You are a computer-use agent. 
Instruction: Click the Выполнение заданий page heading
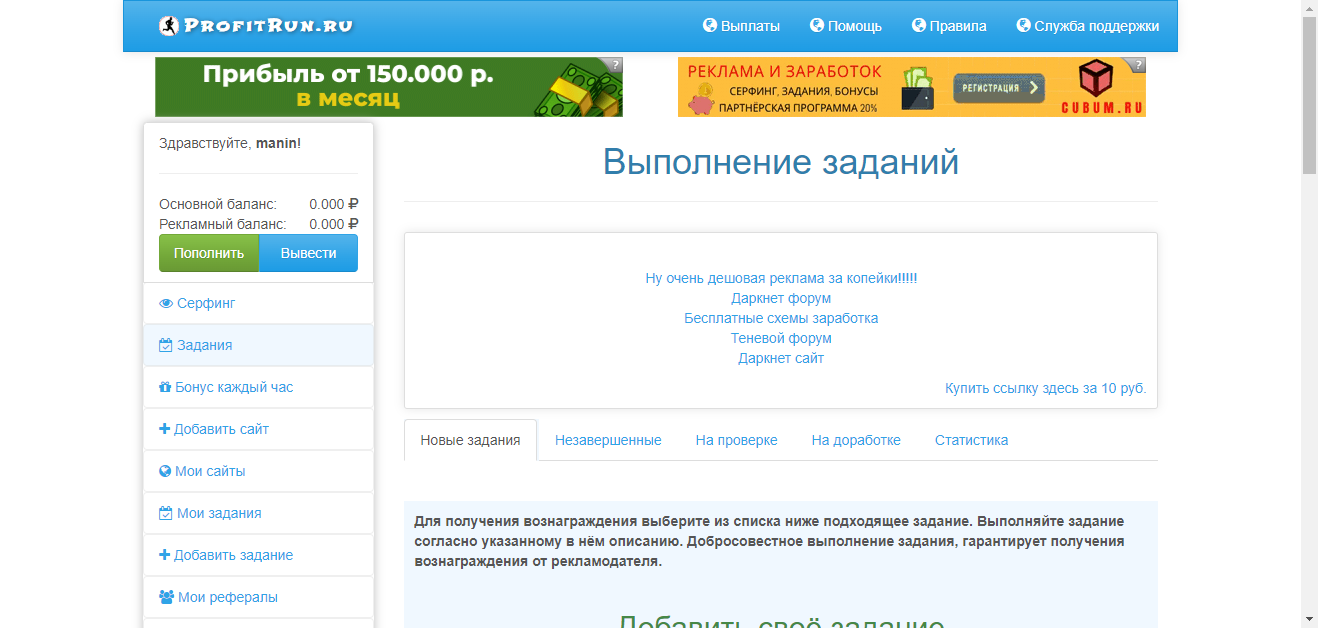(x=781, y=161)
